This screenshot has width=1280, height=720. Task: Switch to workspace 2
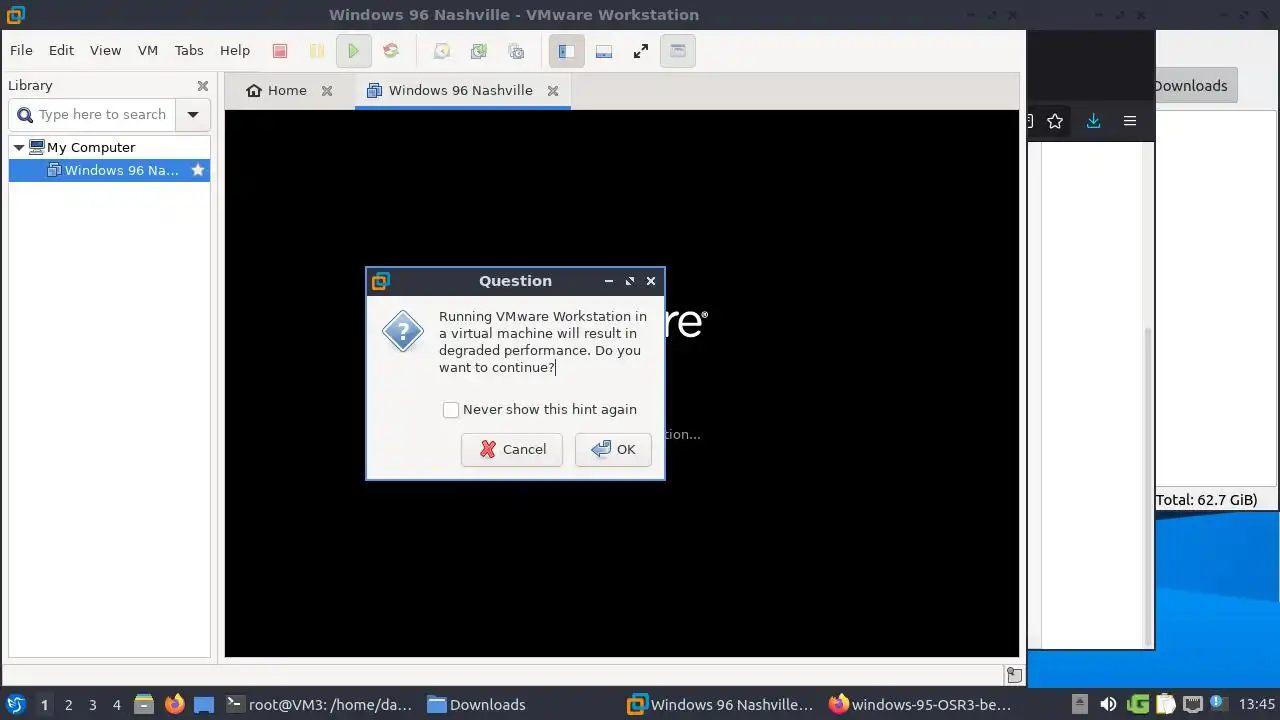68,705
